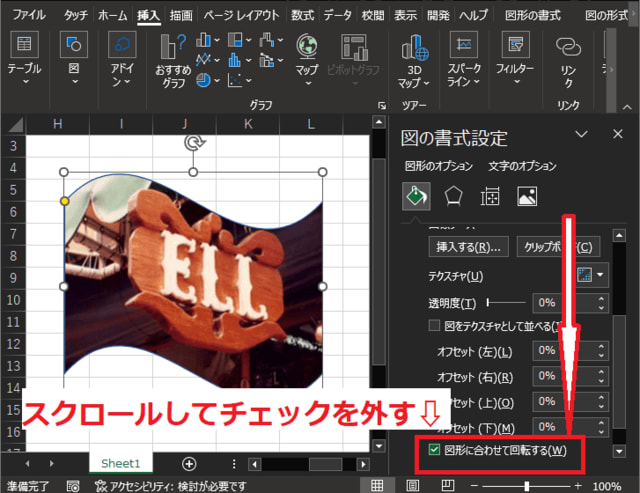Image resolution: width=640 pixels, height=493 pixels.
Task: Enable 図をテクスチャとして並べる checkbox
Action: (x=434, y=326)
